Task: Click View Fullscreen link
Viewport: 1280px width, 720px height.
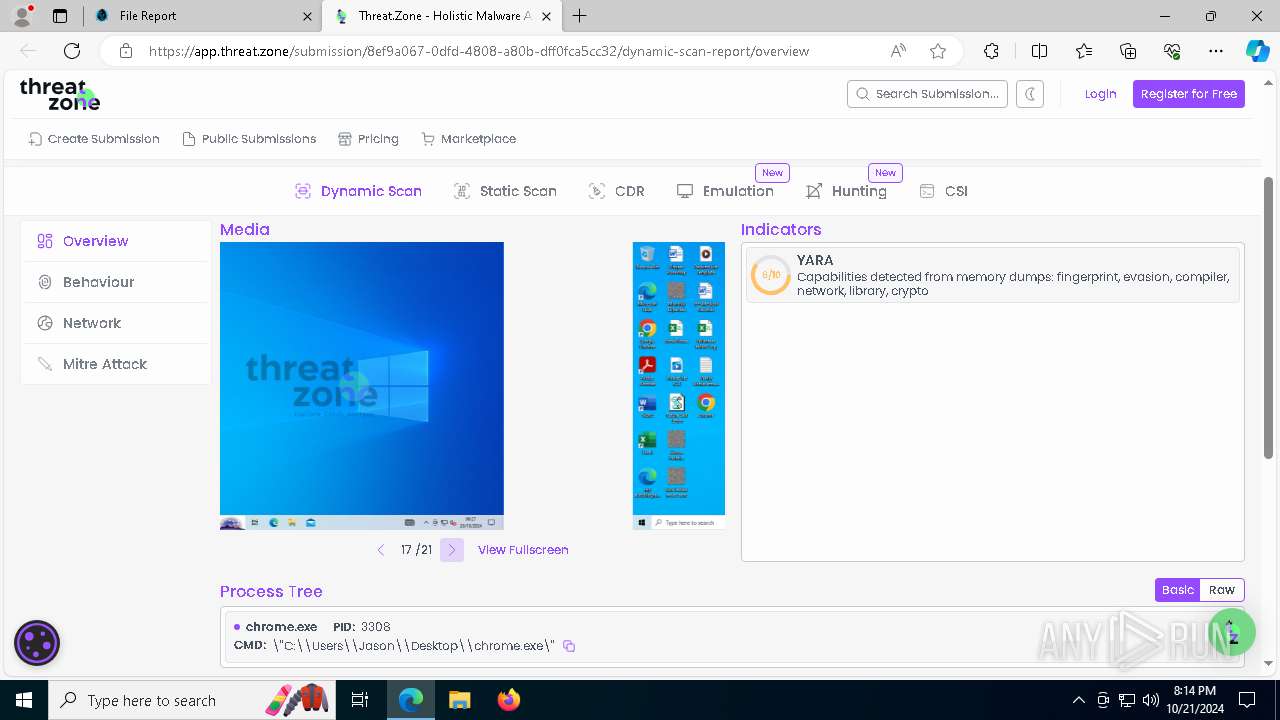Action: click(x=523, y=550)
